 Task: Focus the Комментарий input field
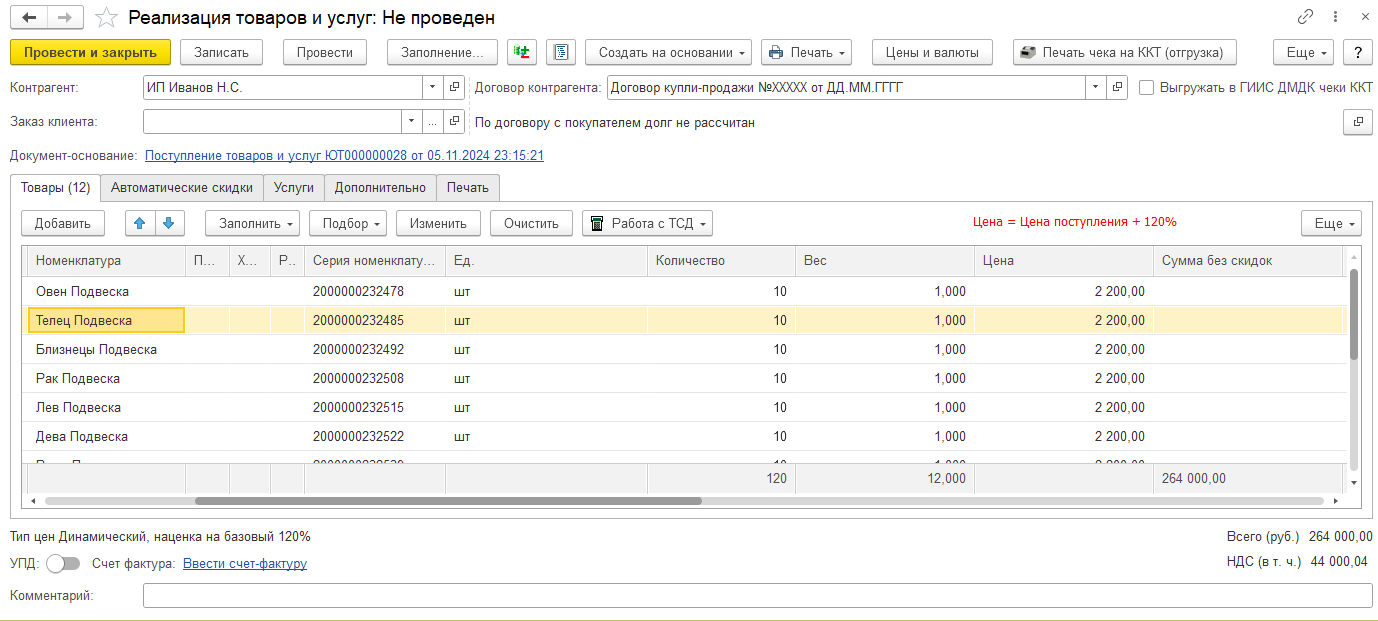point(757,596)
